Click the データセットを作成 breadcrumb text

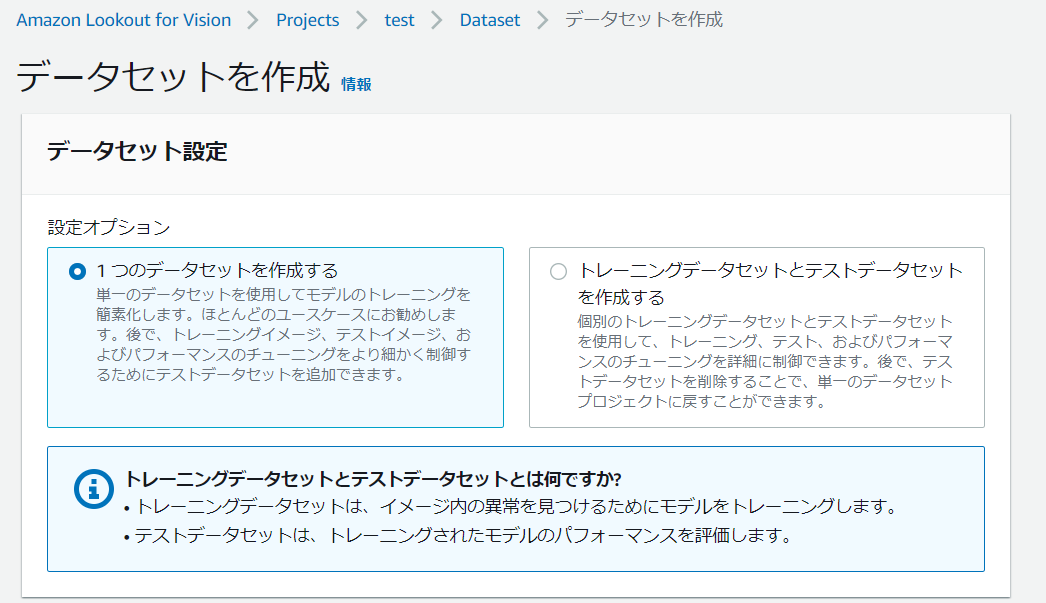click(644, 19)
